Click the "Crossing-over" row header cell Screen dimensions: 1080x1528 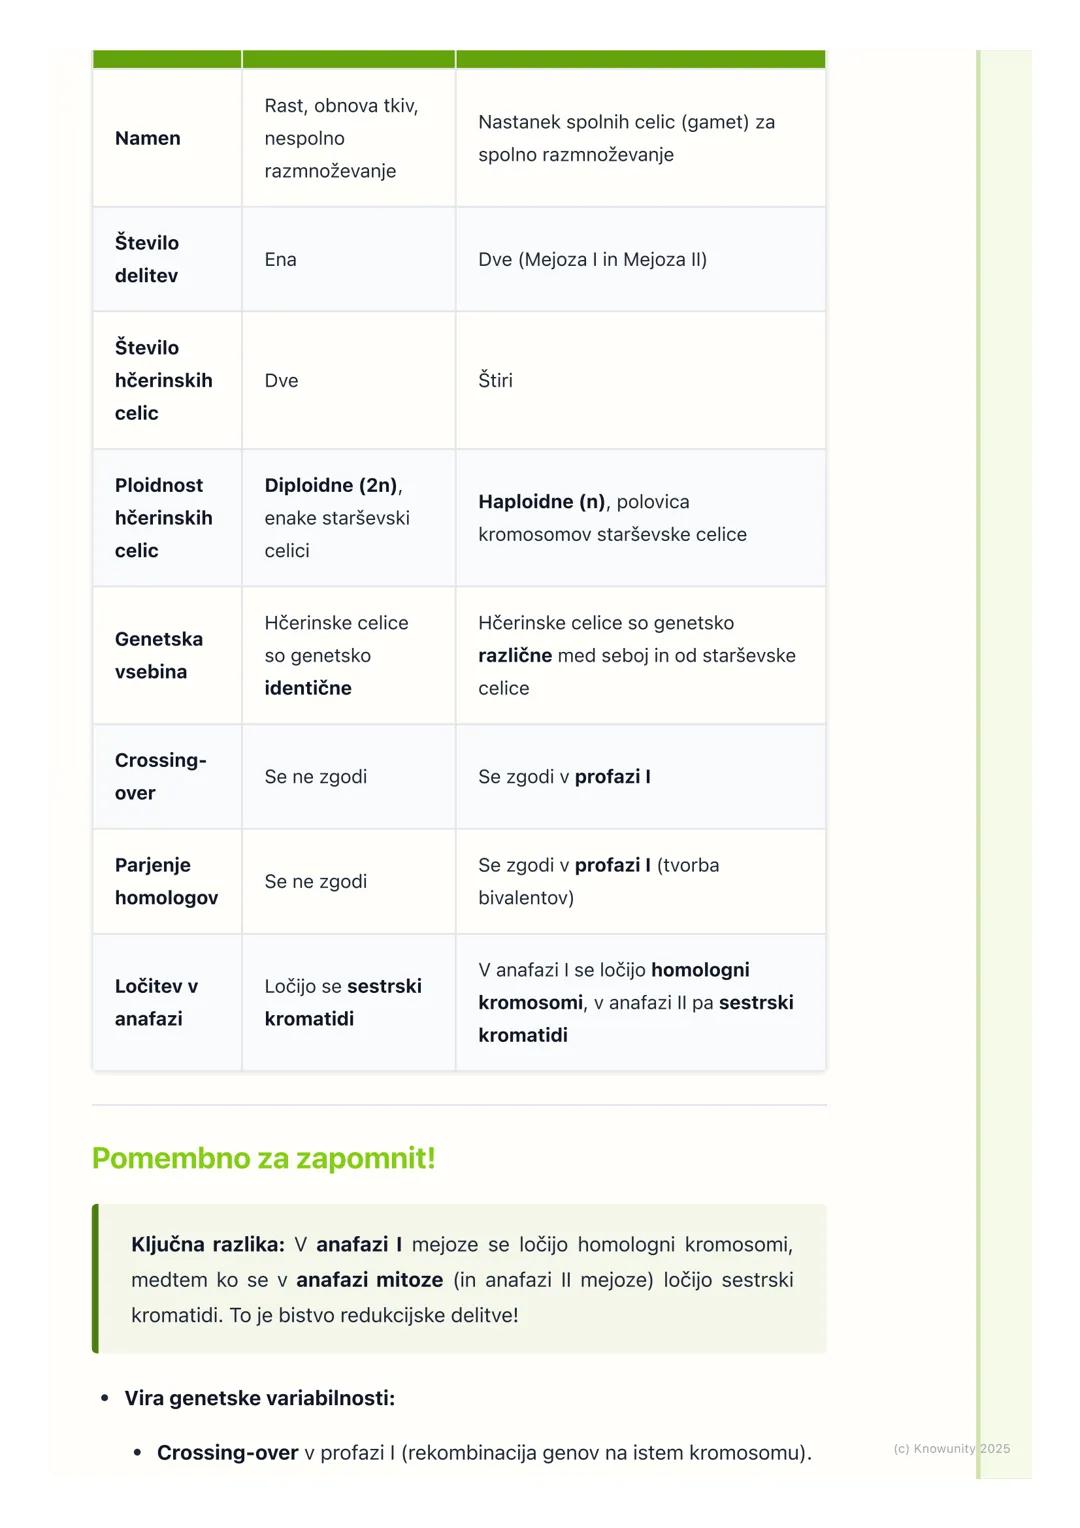[x=160, y=776]
